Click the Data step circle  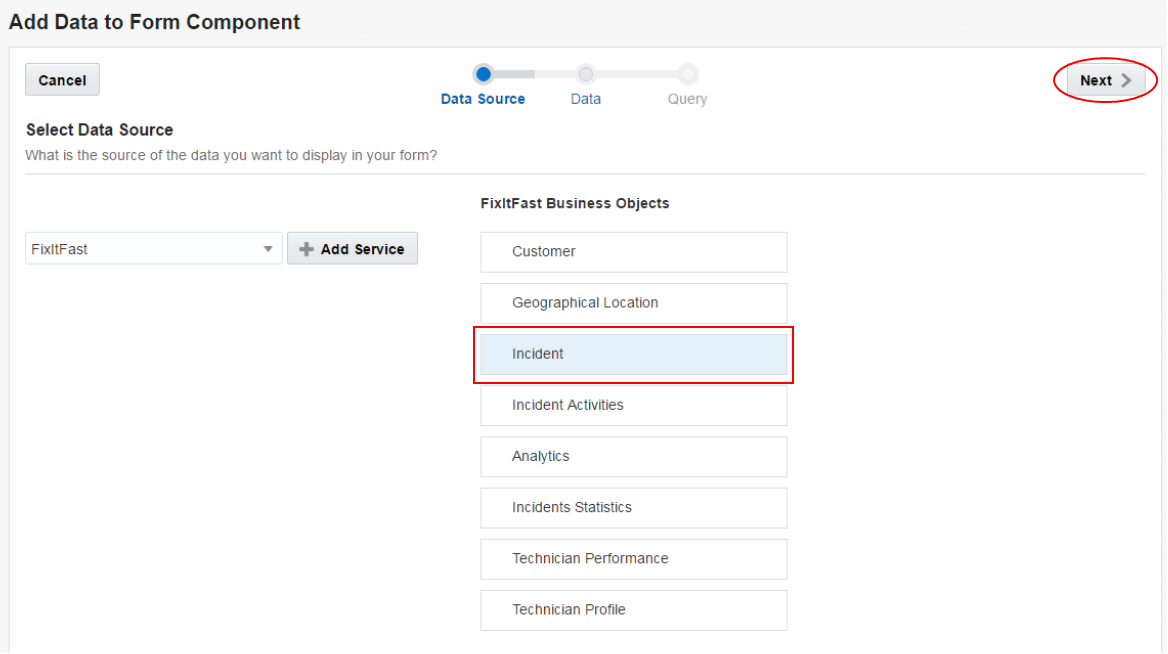pos(586,73)
